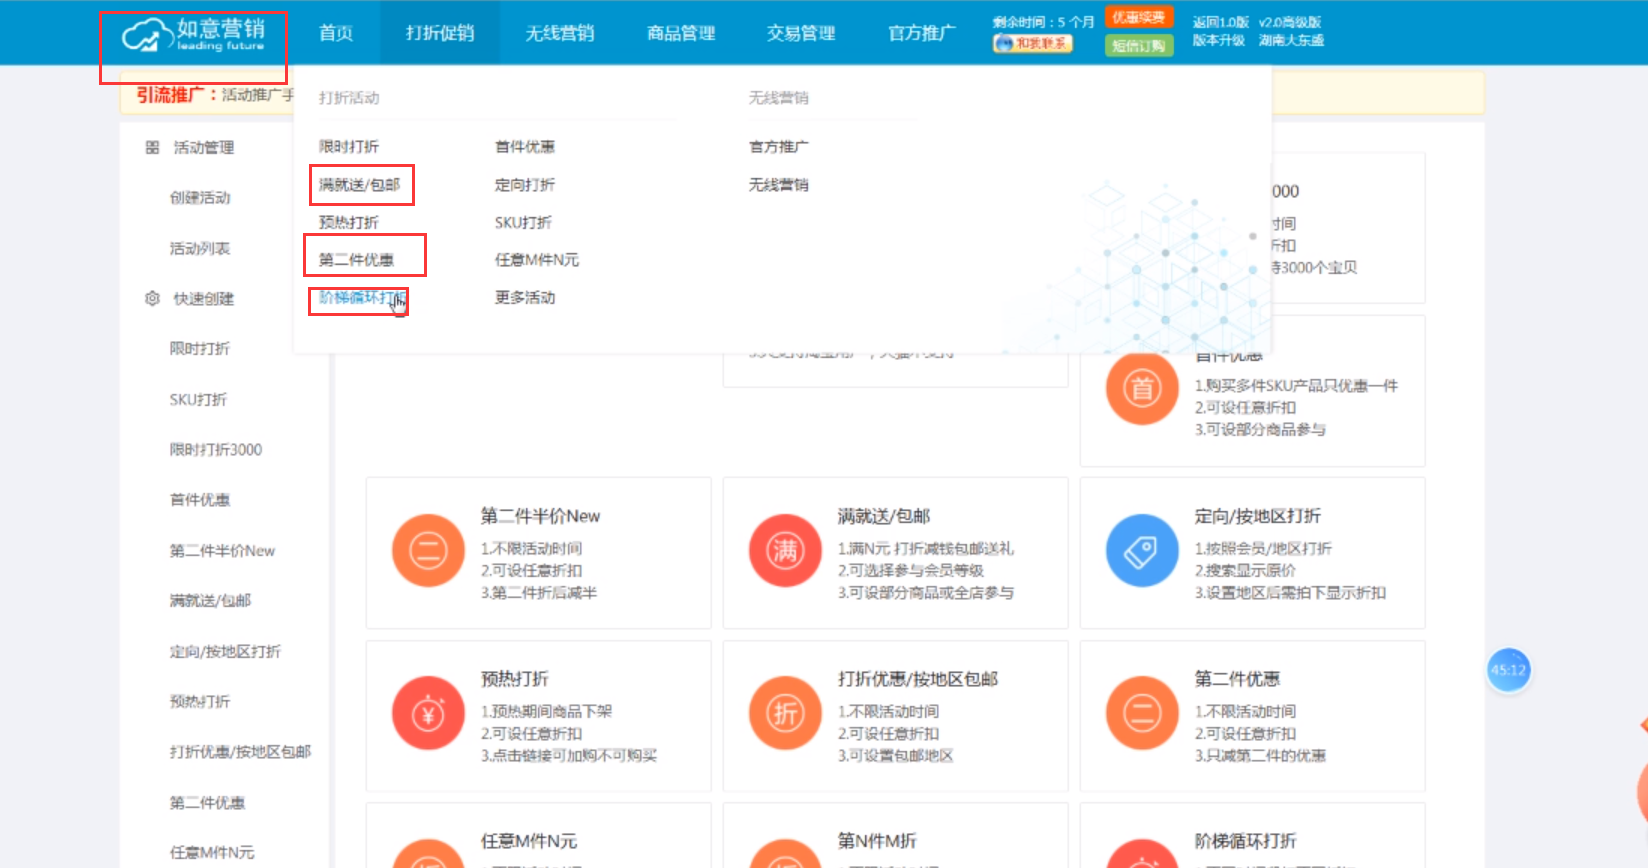
Task: Click the orange 首件优惠 circle icon
Action: (x=1141, y=388)
